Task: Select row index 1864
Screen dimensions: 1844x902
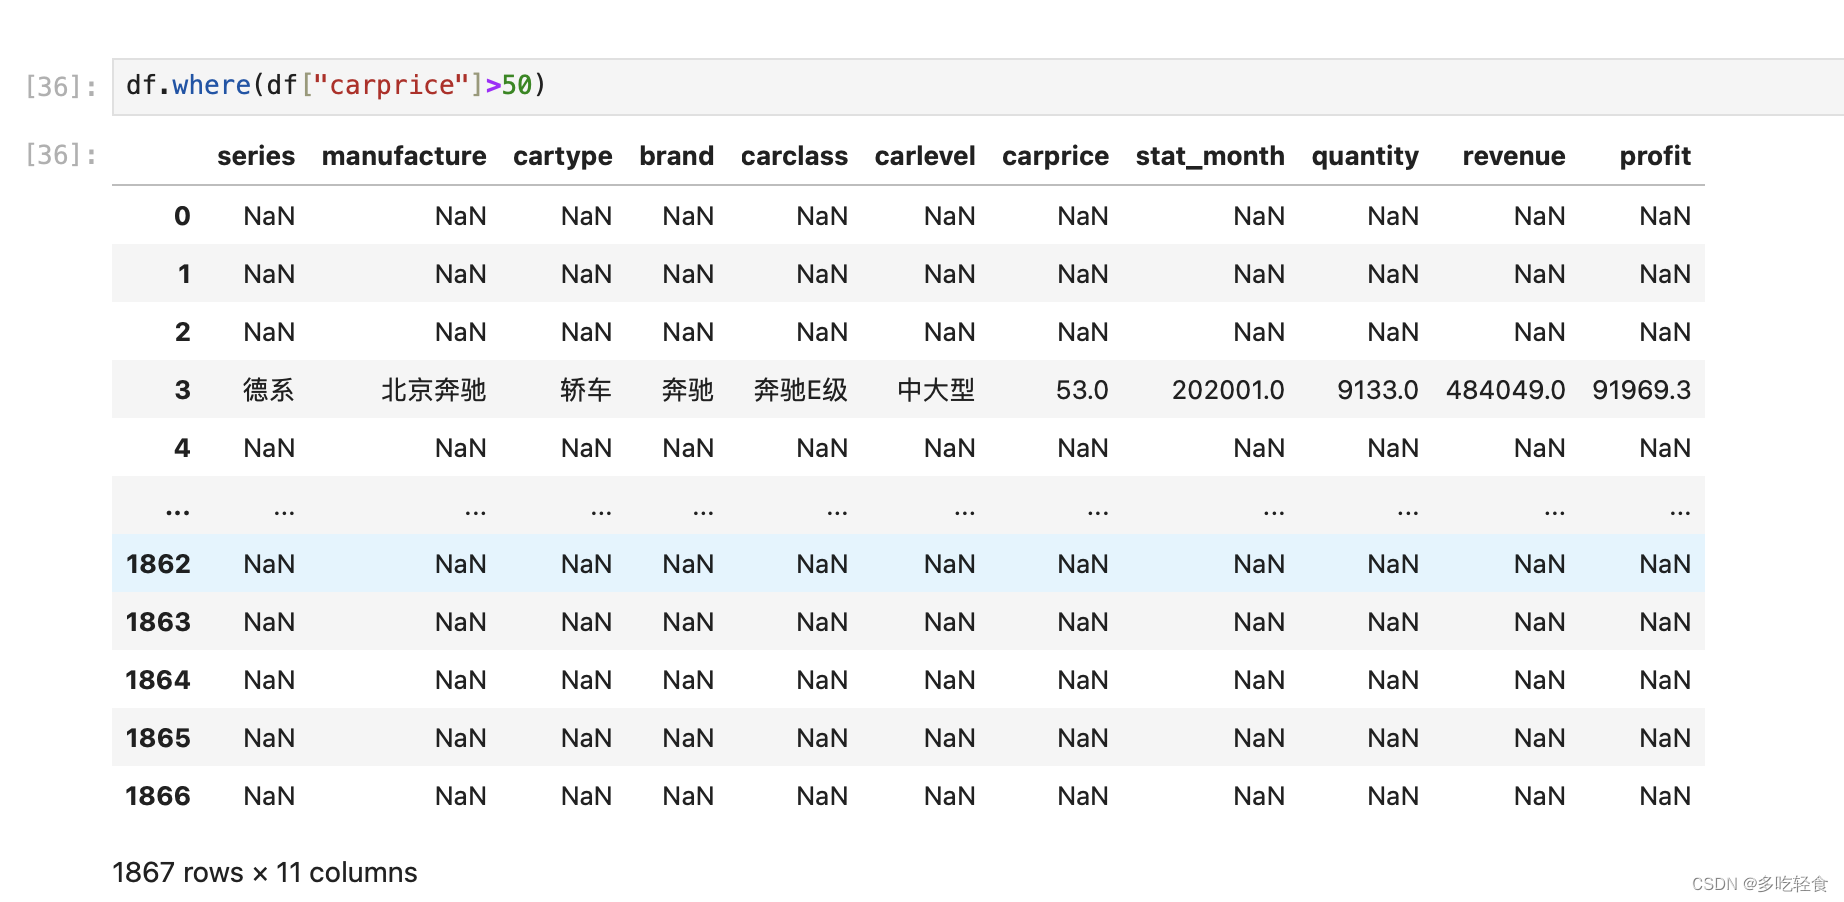Action: click(158, 680)
